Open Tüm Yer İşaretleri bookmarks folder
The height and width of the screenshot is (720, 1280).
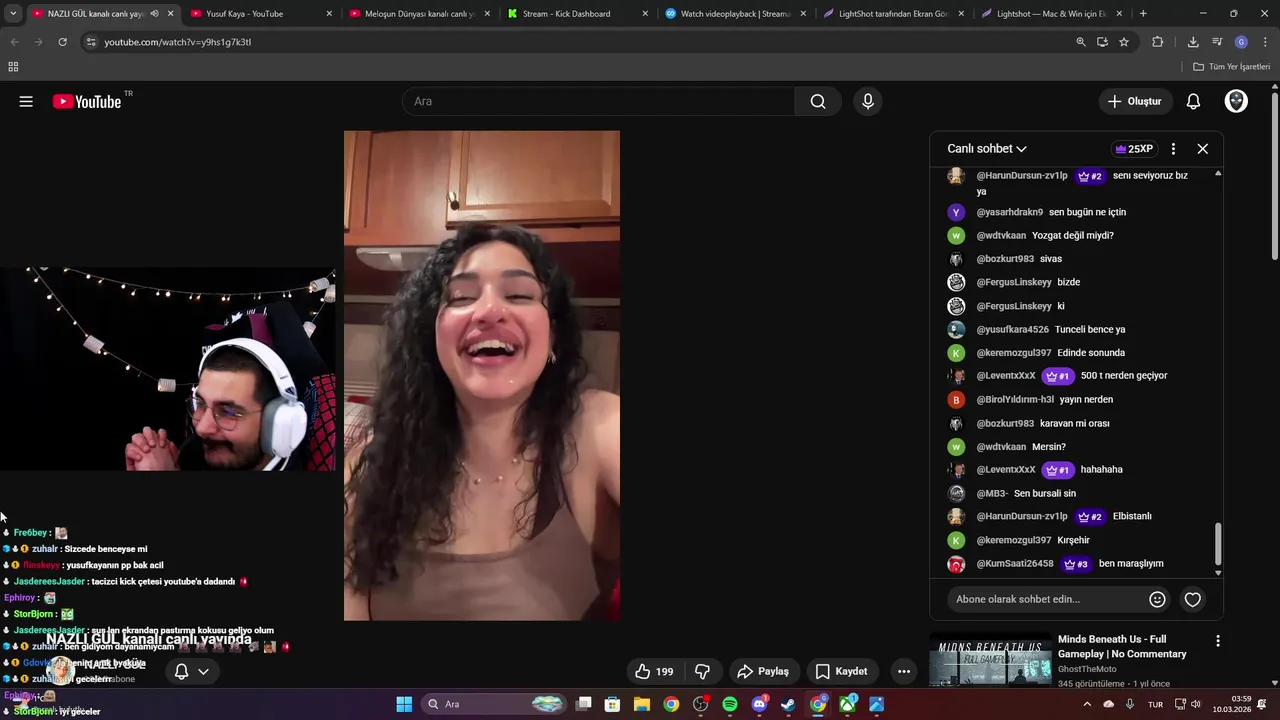[x=1232, y=67]
